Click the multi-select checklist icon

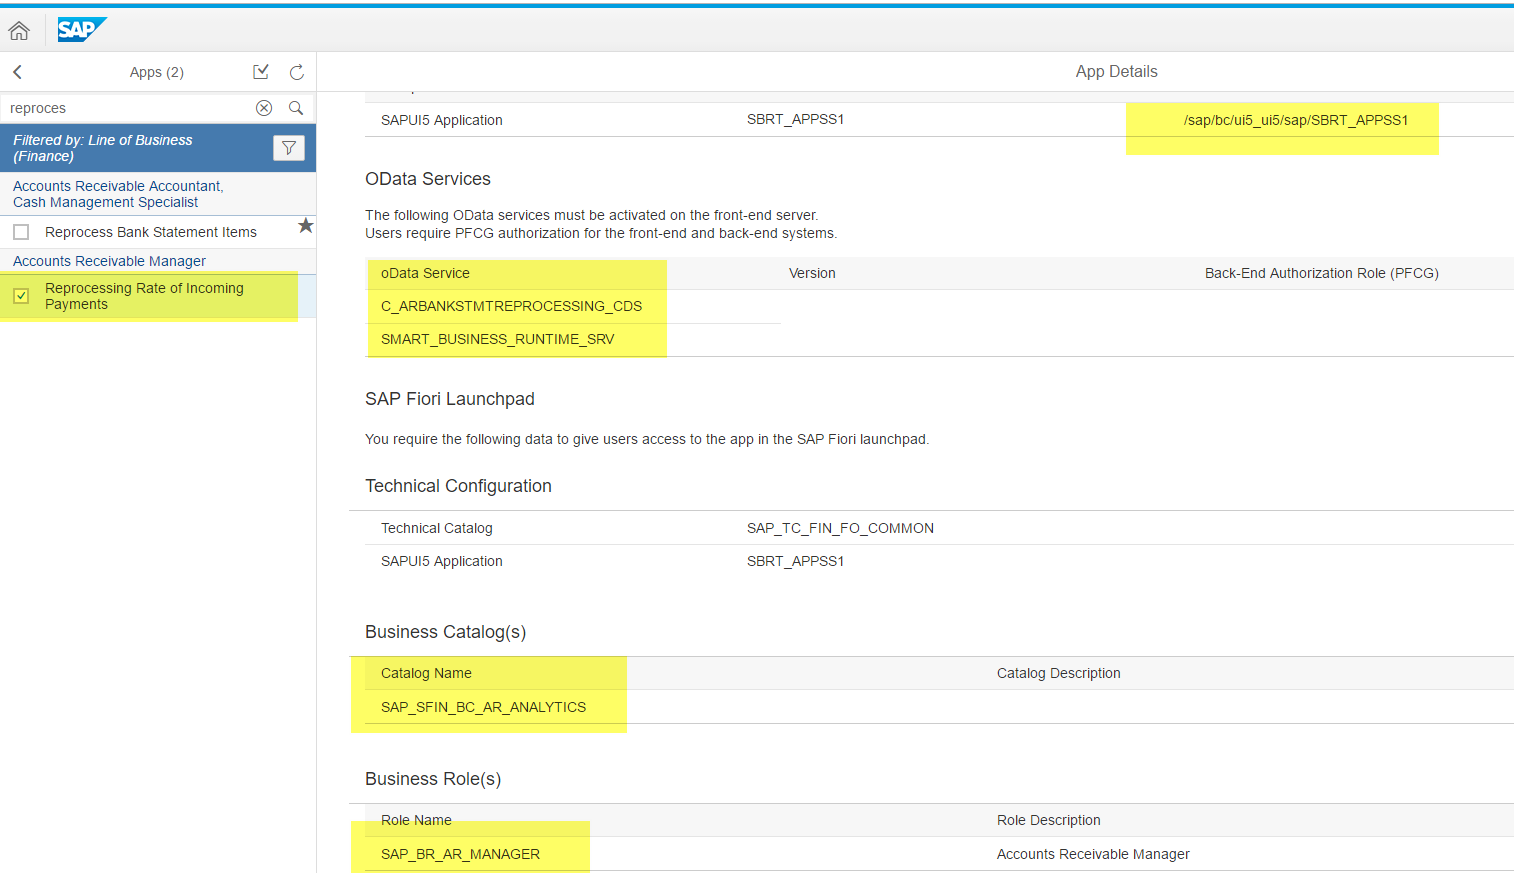[261, 72]
